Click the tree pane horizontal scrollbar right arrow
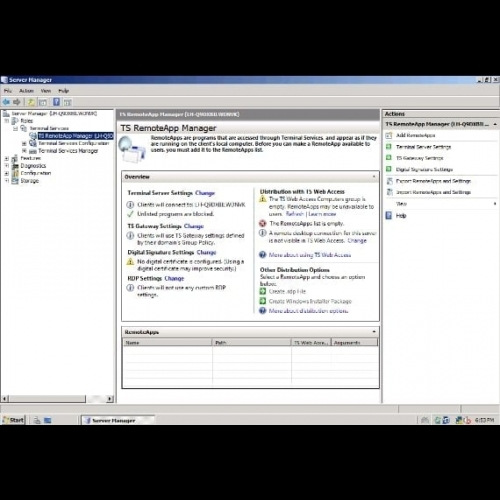Viewport: 500px width, 500px height. 110,399
